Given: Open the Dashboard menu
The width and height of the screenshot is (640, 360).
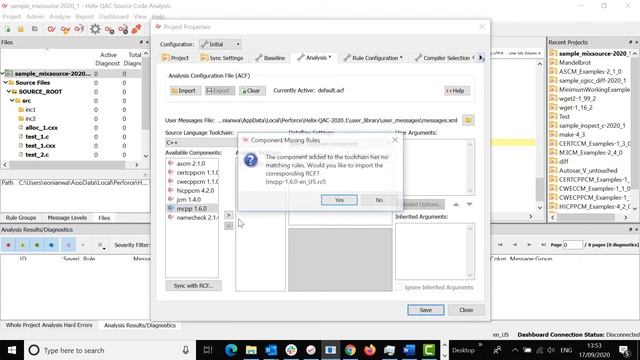Looking at the screenshot, I should click(x=113, y=16).
